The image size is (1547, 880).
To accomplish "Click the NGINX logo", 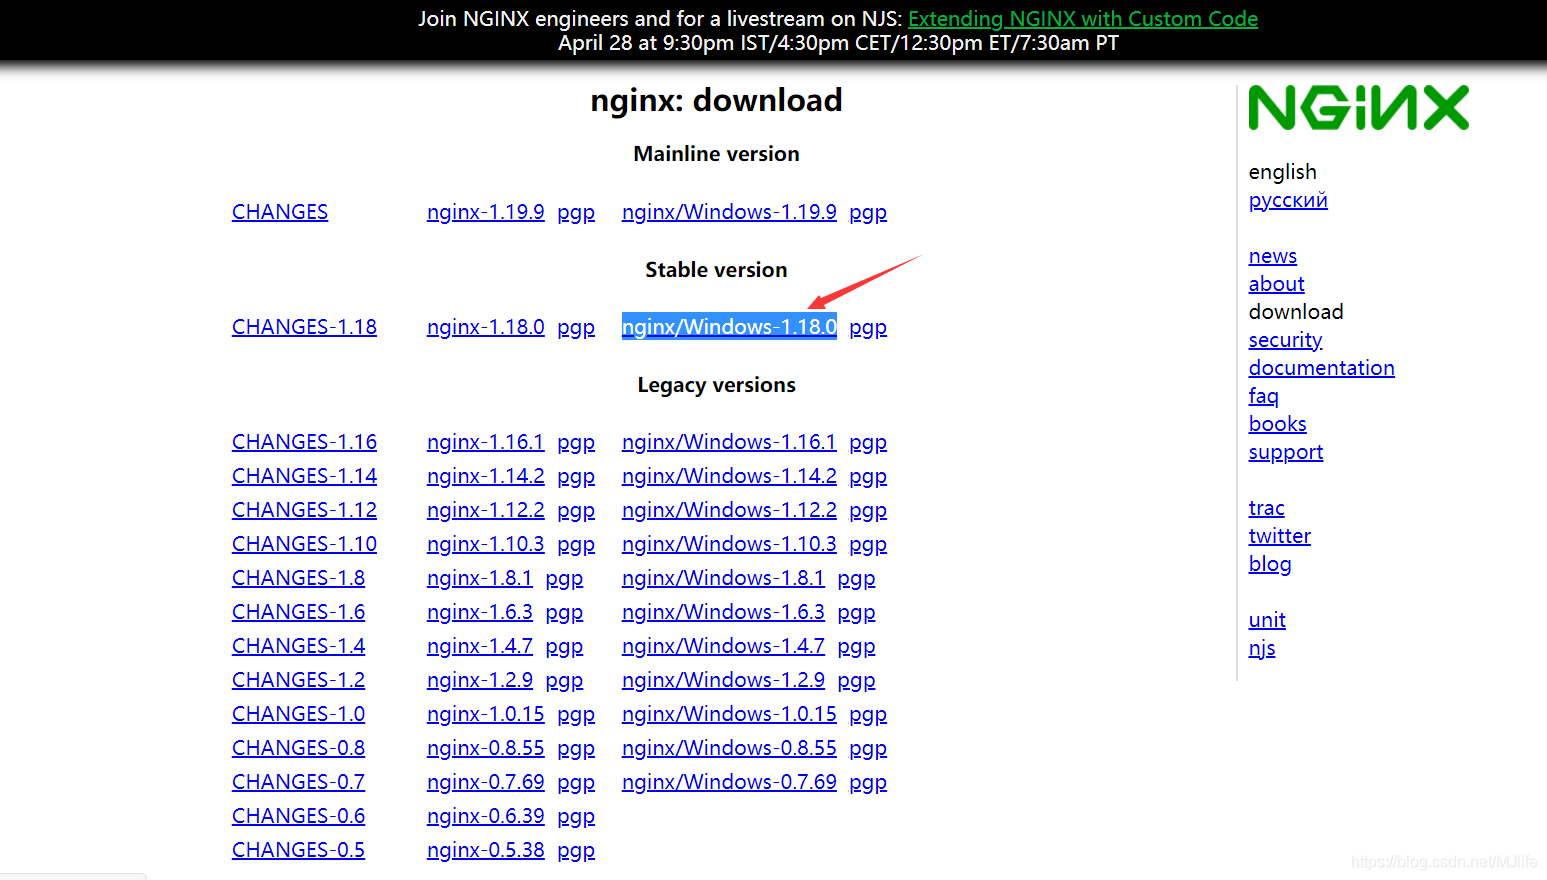I will 1358,108.
